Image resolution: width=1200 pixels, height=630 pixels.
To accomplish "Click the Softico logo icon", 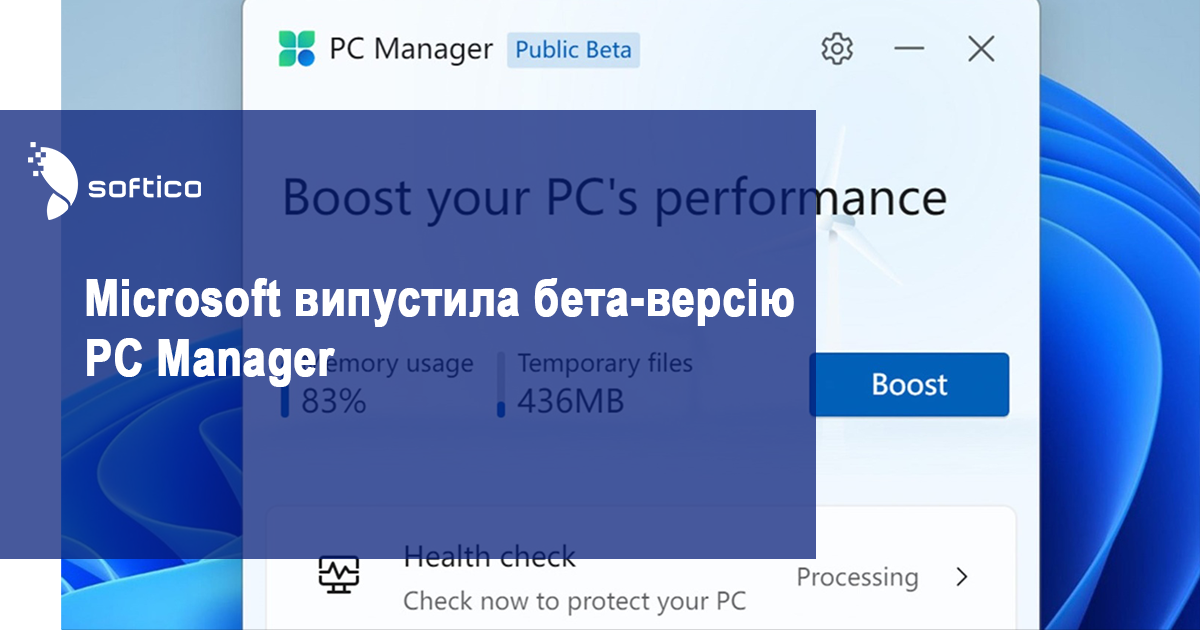I will (53, 180).
